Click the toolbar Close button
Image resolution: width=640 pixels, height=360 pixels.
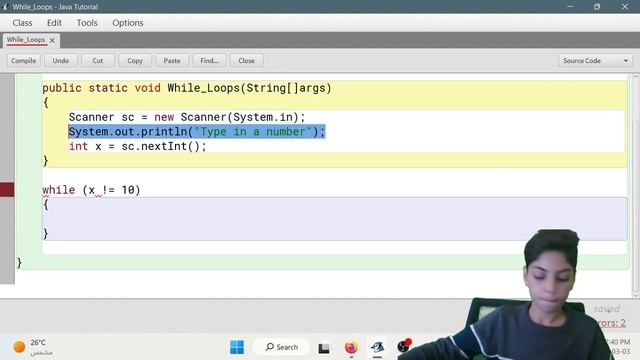(x=247, y=60)
